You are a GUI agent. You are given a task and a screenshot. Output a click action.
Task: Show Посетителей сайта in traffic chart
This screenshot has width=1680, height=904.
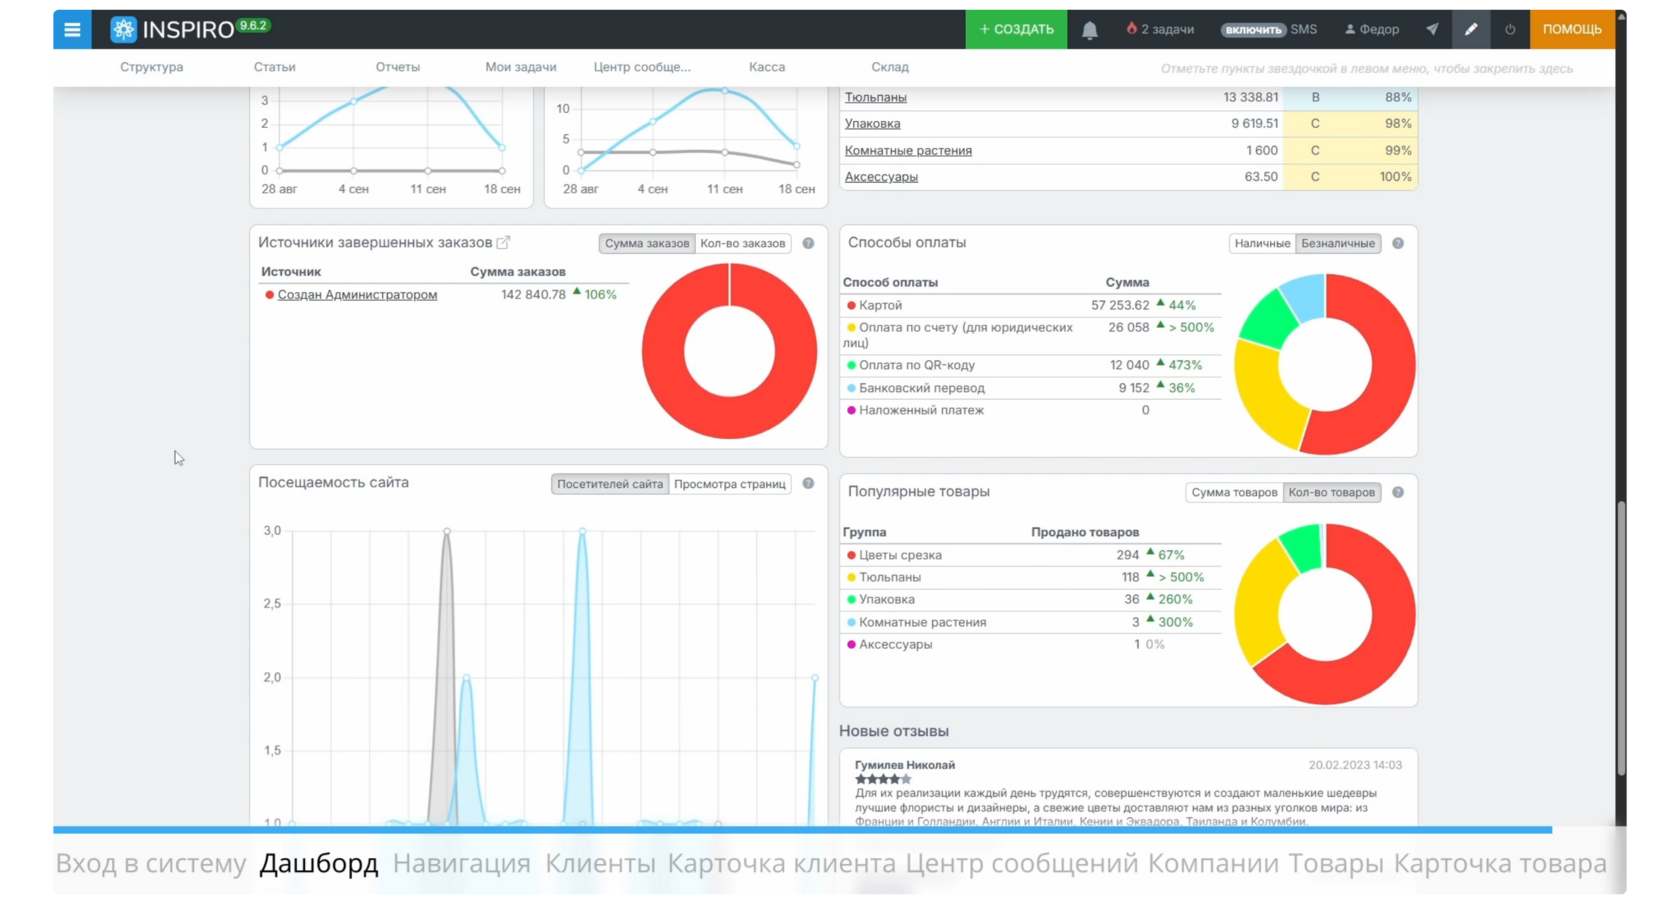610,484
